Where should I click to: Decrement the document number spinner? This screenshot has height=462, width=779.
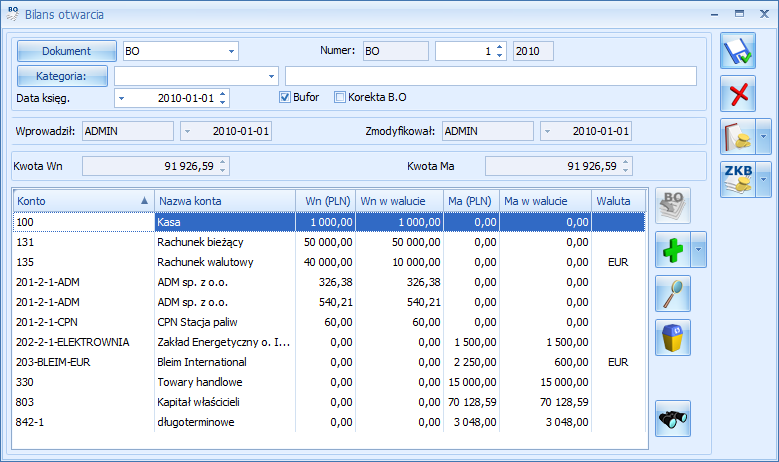(499, 55)
